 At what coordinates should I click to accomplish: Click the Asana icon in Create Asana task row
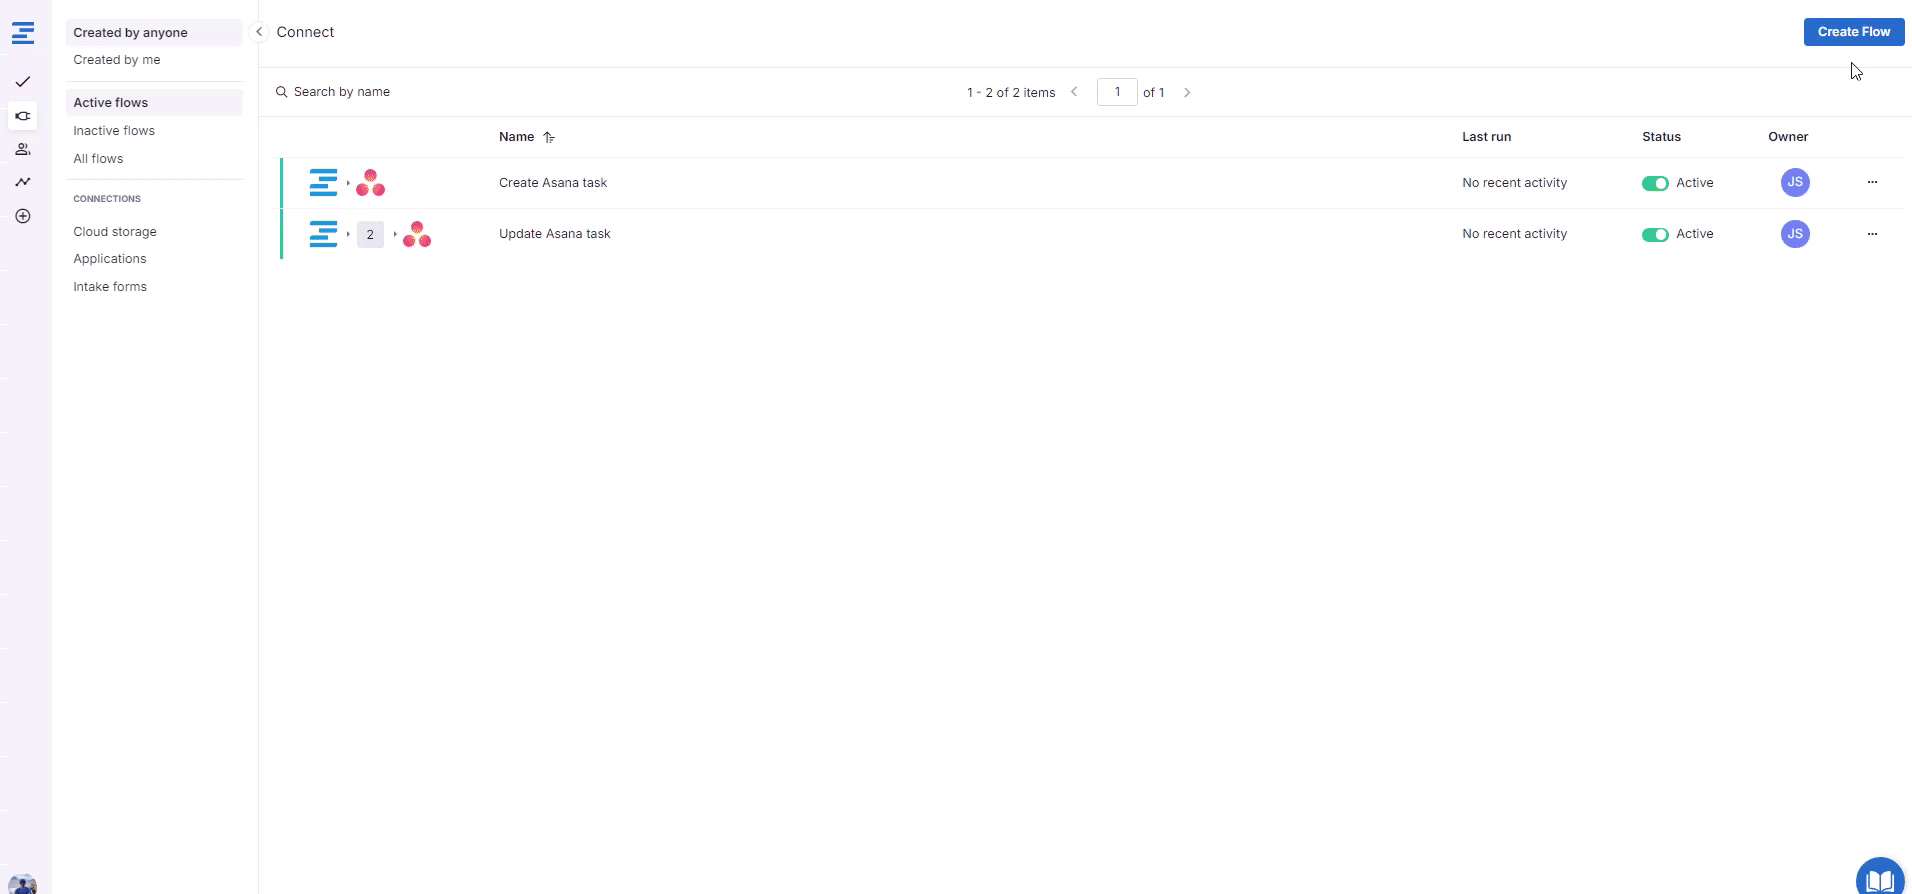[370, 183]
